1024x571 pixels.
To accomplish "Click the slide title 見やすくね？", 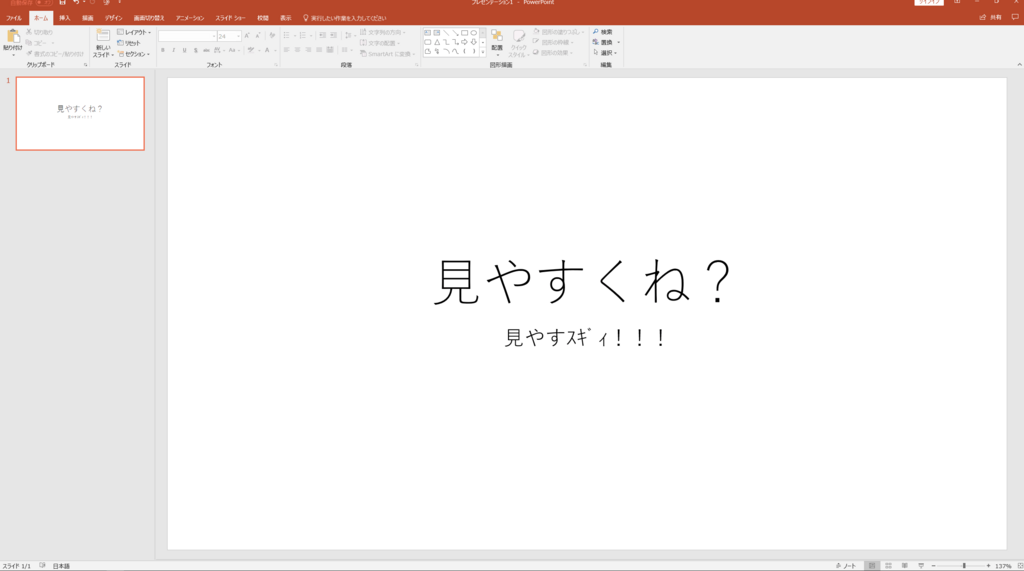I will click(x=583, y=282).
